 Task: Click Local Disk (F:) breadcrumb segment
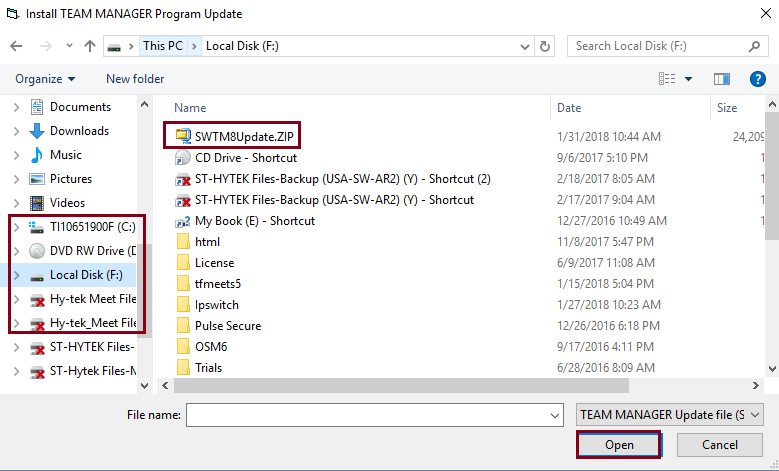pyautogui.click(x=242, y=46)
